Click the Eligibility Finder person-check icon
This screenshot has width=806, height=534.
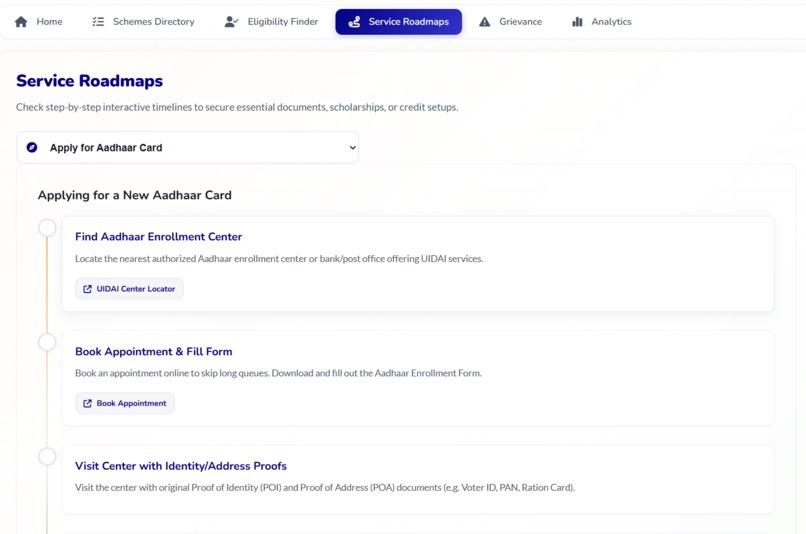231,22
